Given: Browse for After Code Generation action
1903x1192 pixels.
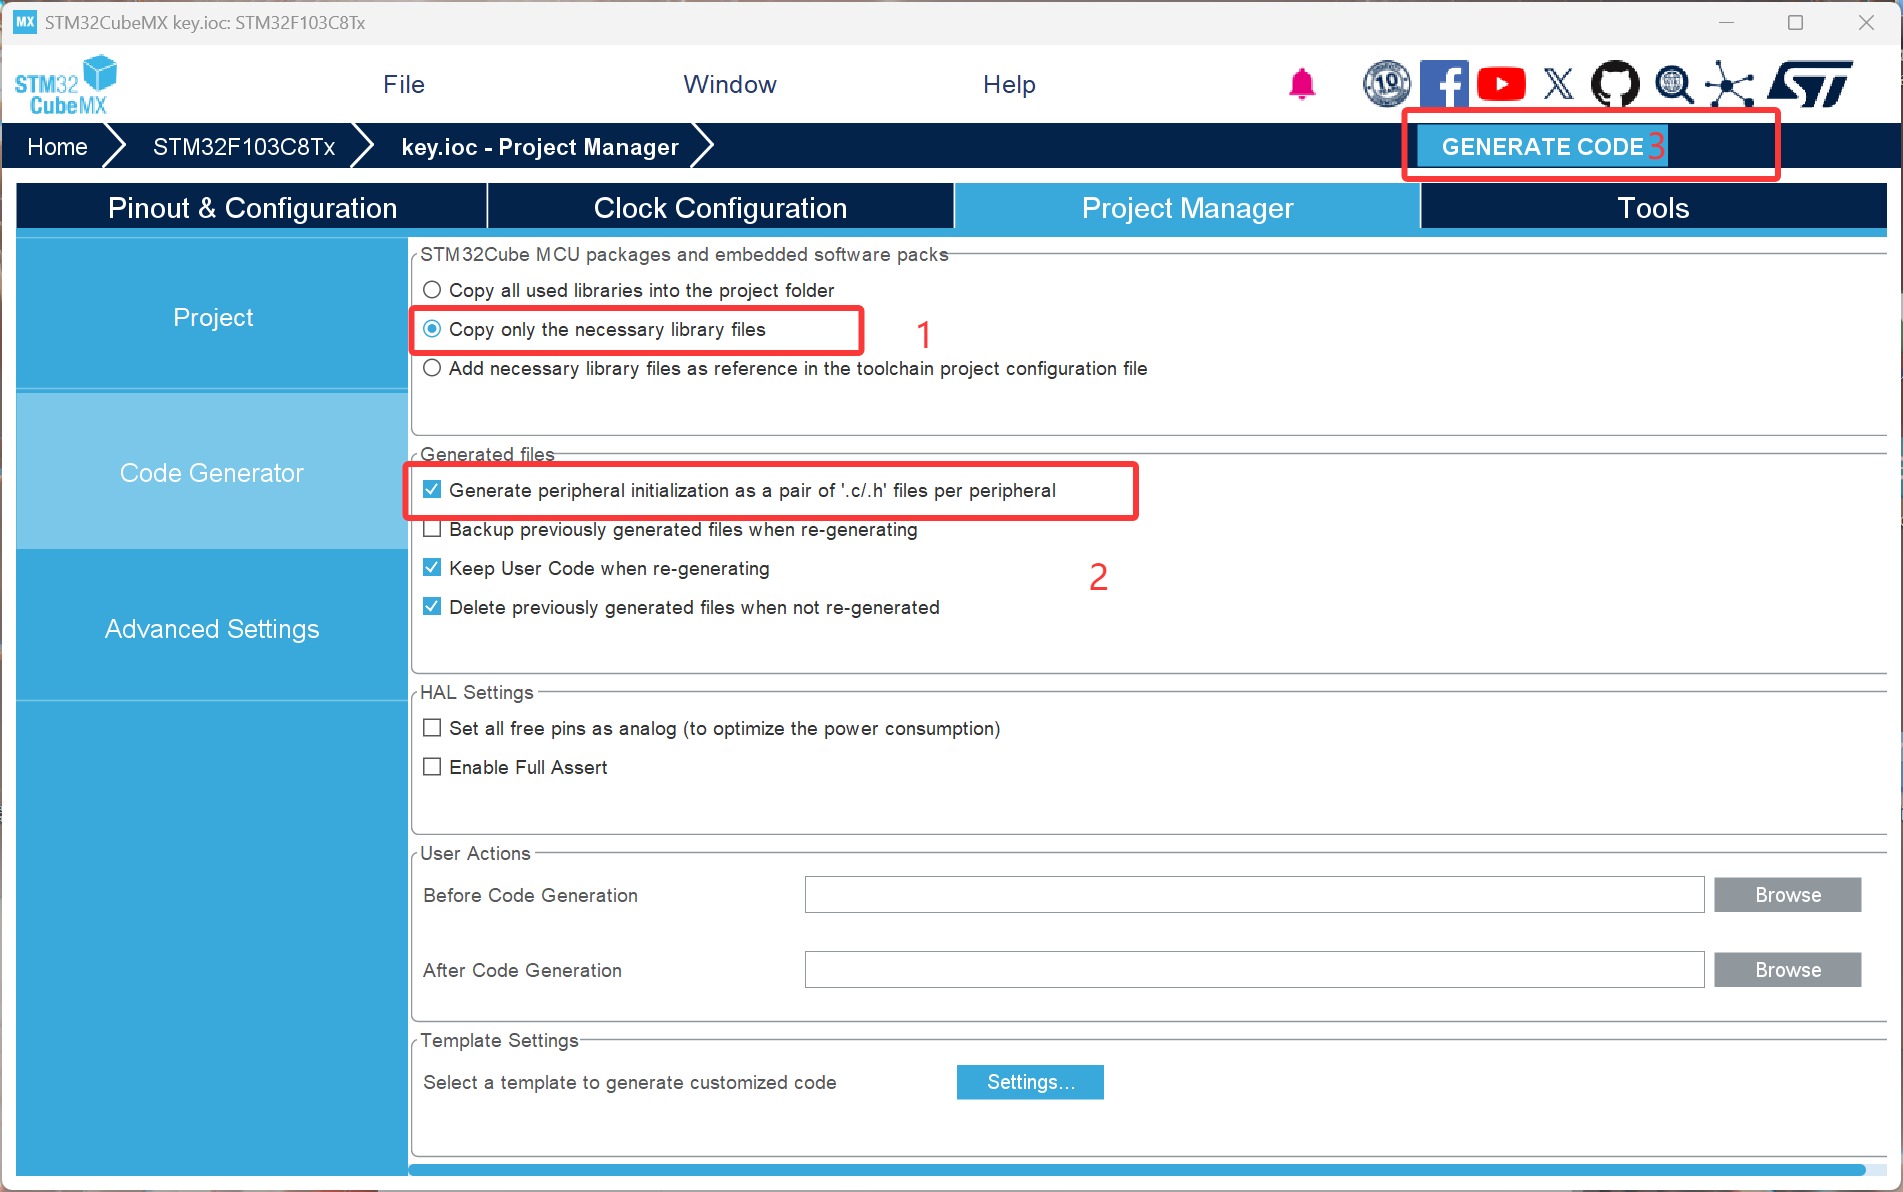Looking at the screenshot, I should click(1787, 970).
